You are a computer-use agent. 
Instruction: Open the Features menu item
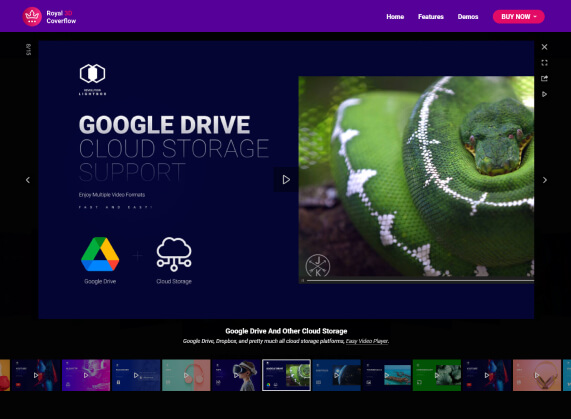click(430, 17)
